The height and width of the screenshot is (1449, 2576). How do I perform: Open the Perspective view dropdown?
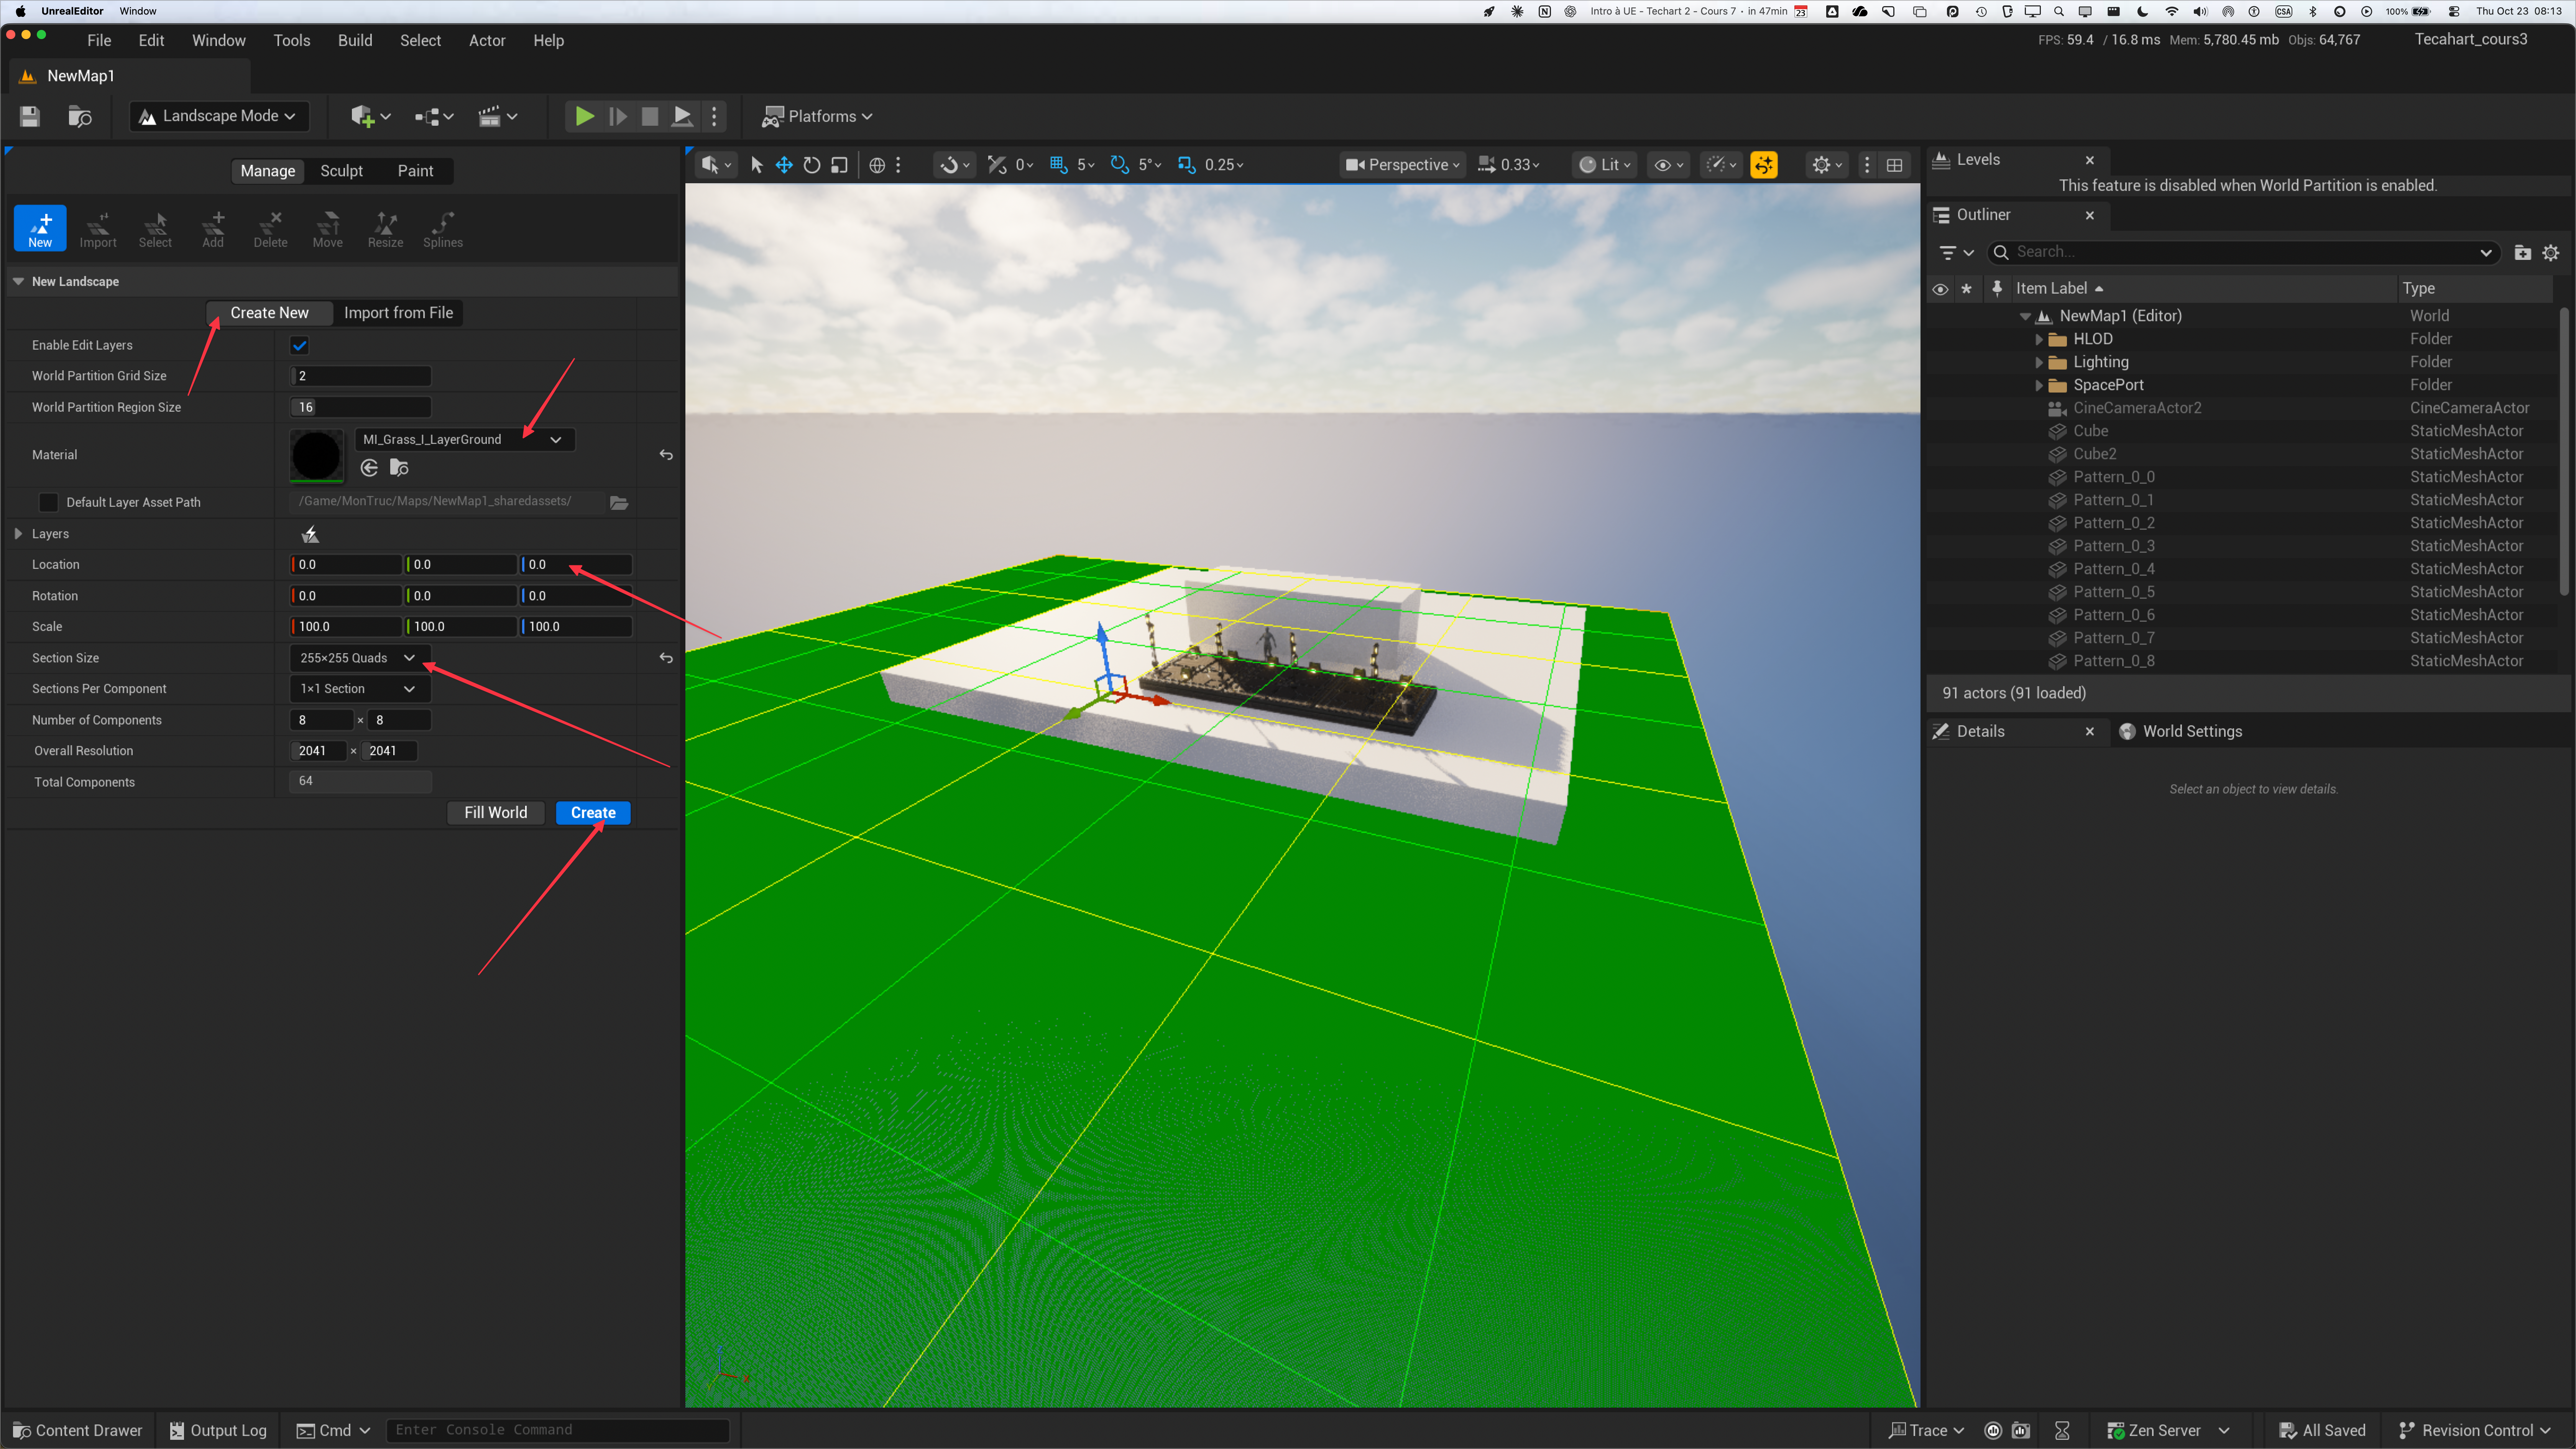[x=1403, y=165]
